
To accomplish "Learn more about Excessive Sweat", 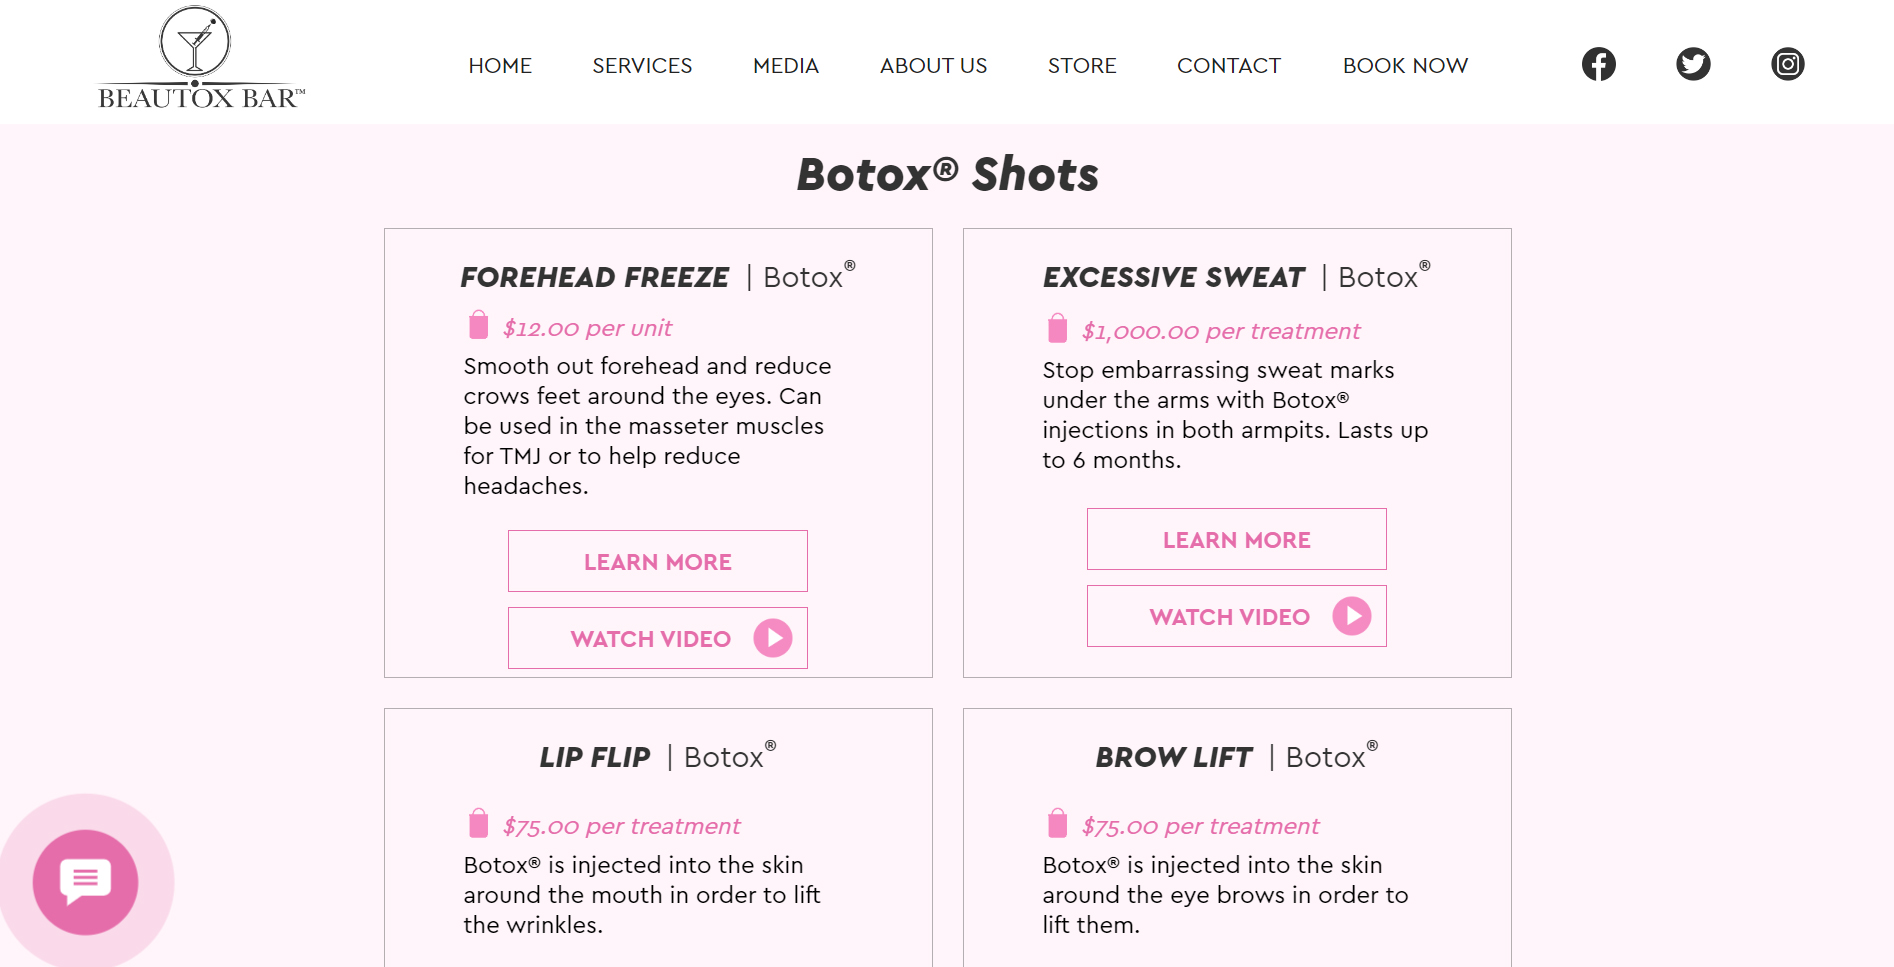I will click(x=1237, y=539).
